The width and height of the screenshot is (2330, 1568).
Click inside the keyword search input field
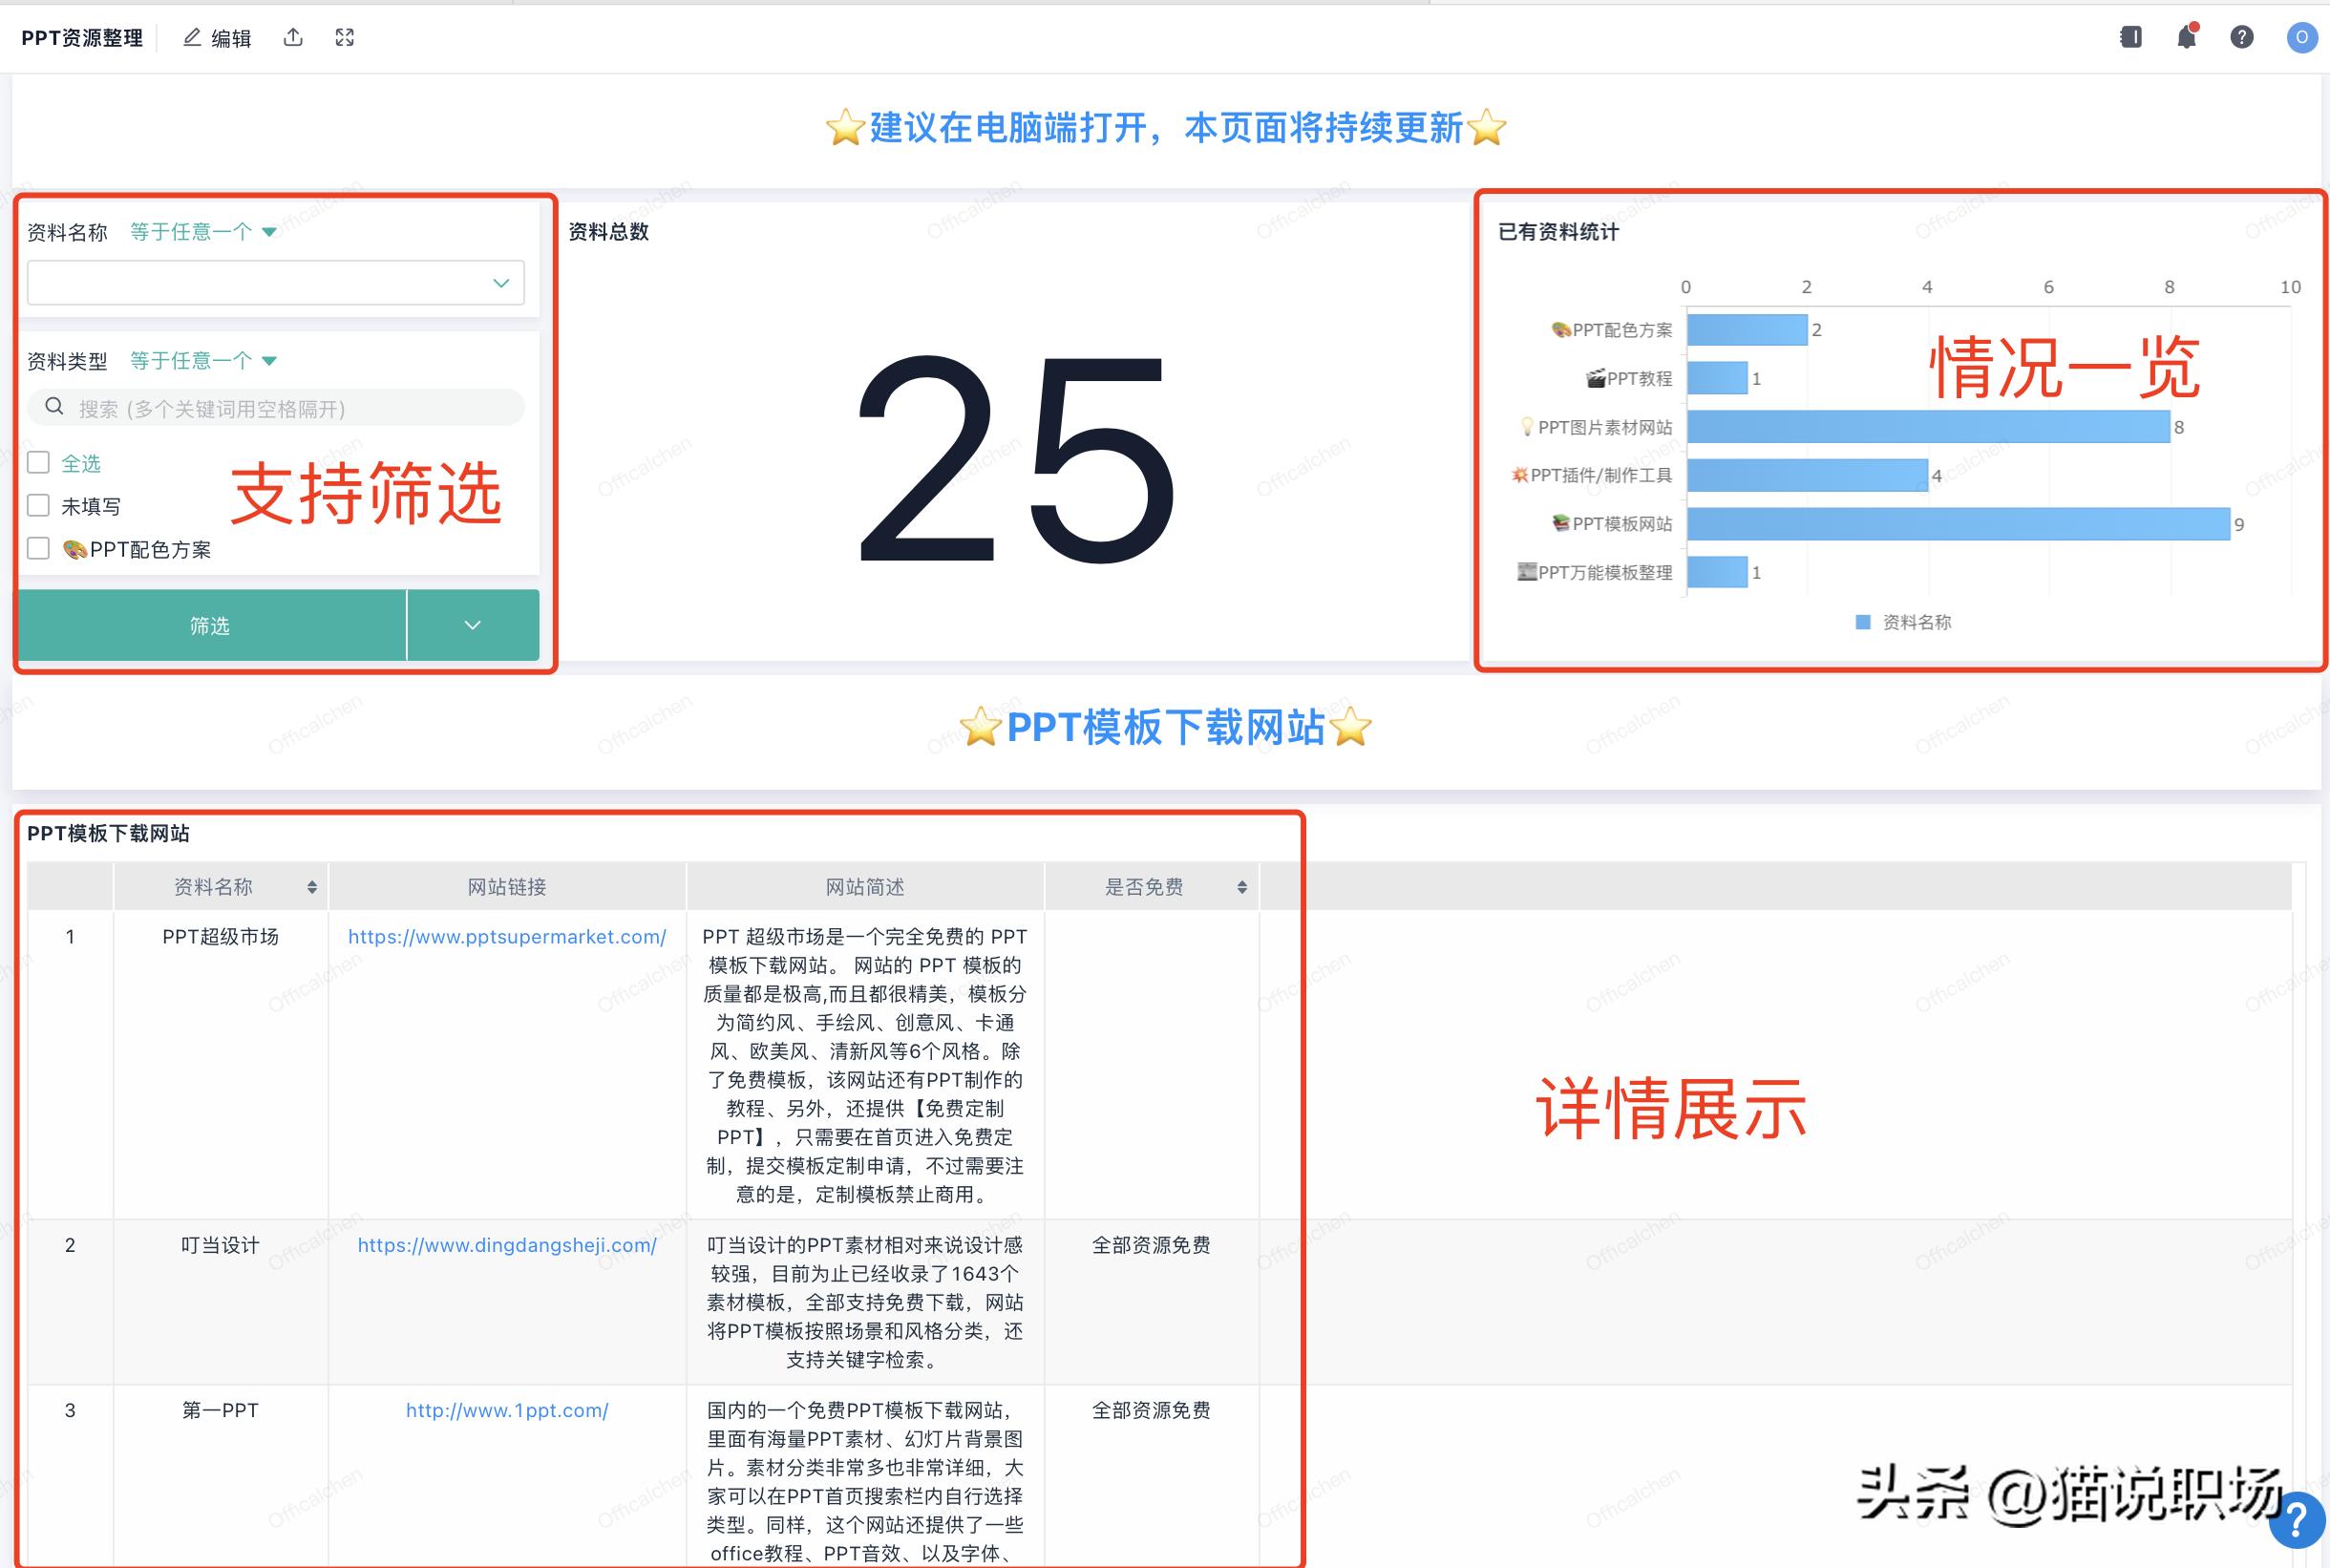(280, 407)
